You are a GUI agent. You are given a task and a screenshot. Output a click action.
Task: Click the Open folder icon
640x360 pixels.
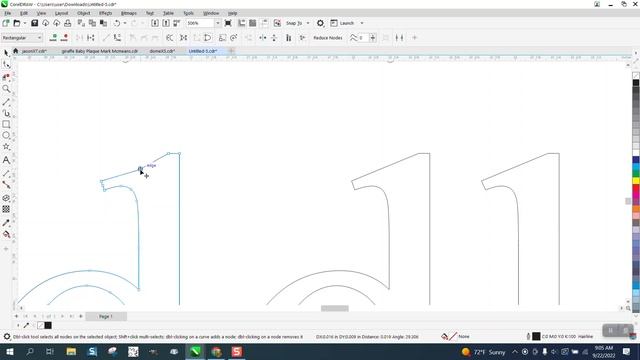[17, 23]
